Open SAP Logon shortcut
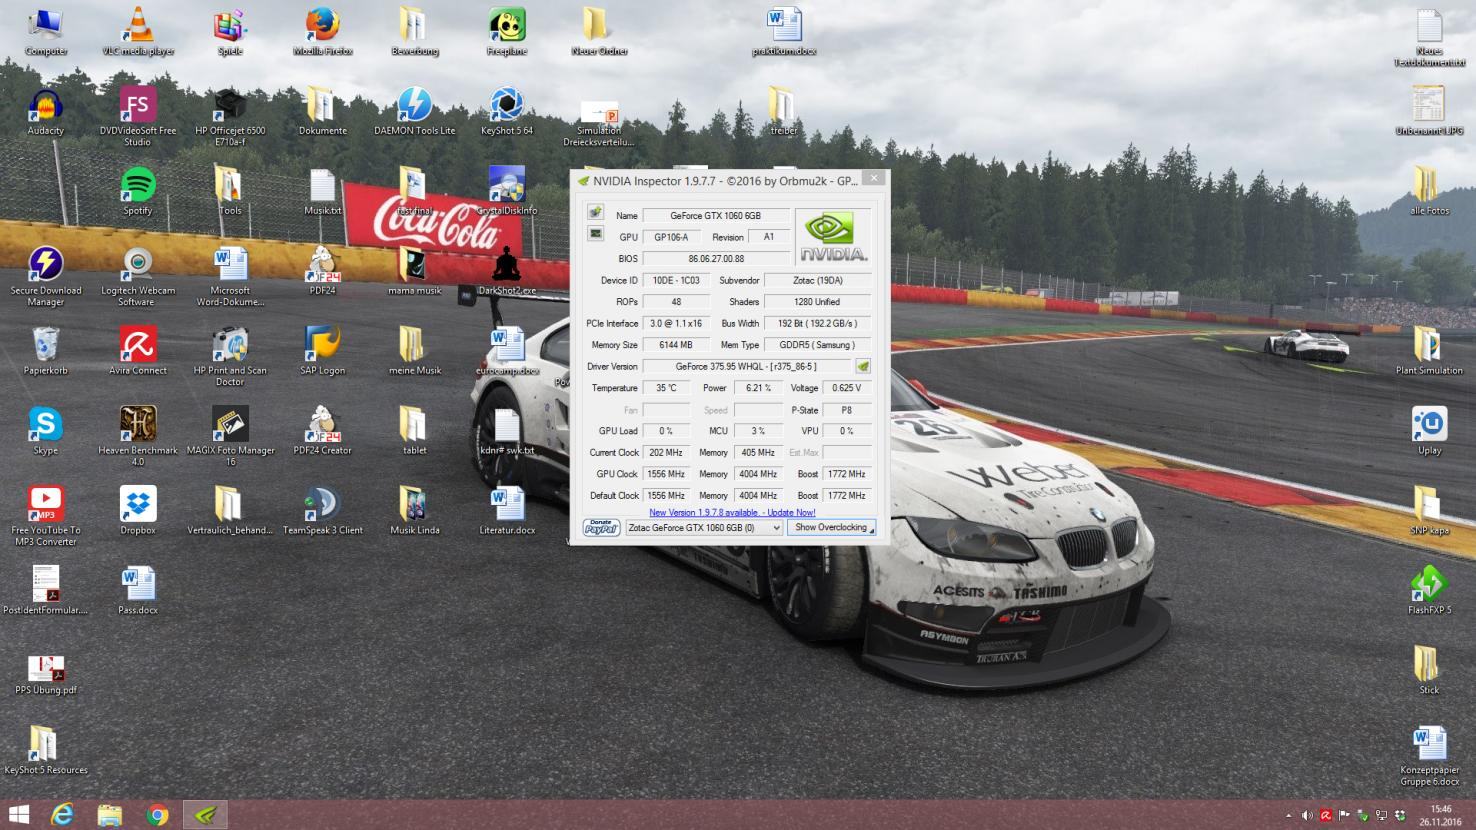The image size is (1476, 830). tap(322, 352)
